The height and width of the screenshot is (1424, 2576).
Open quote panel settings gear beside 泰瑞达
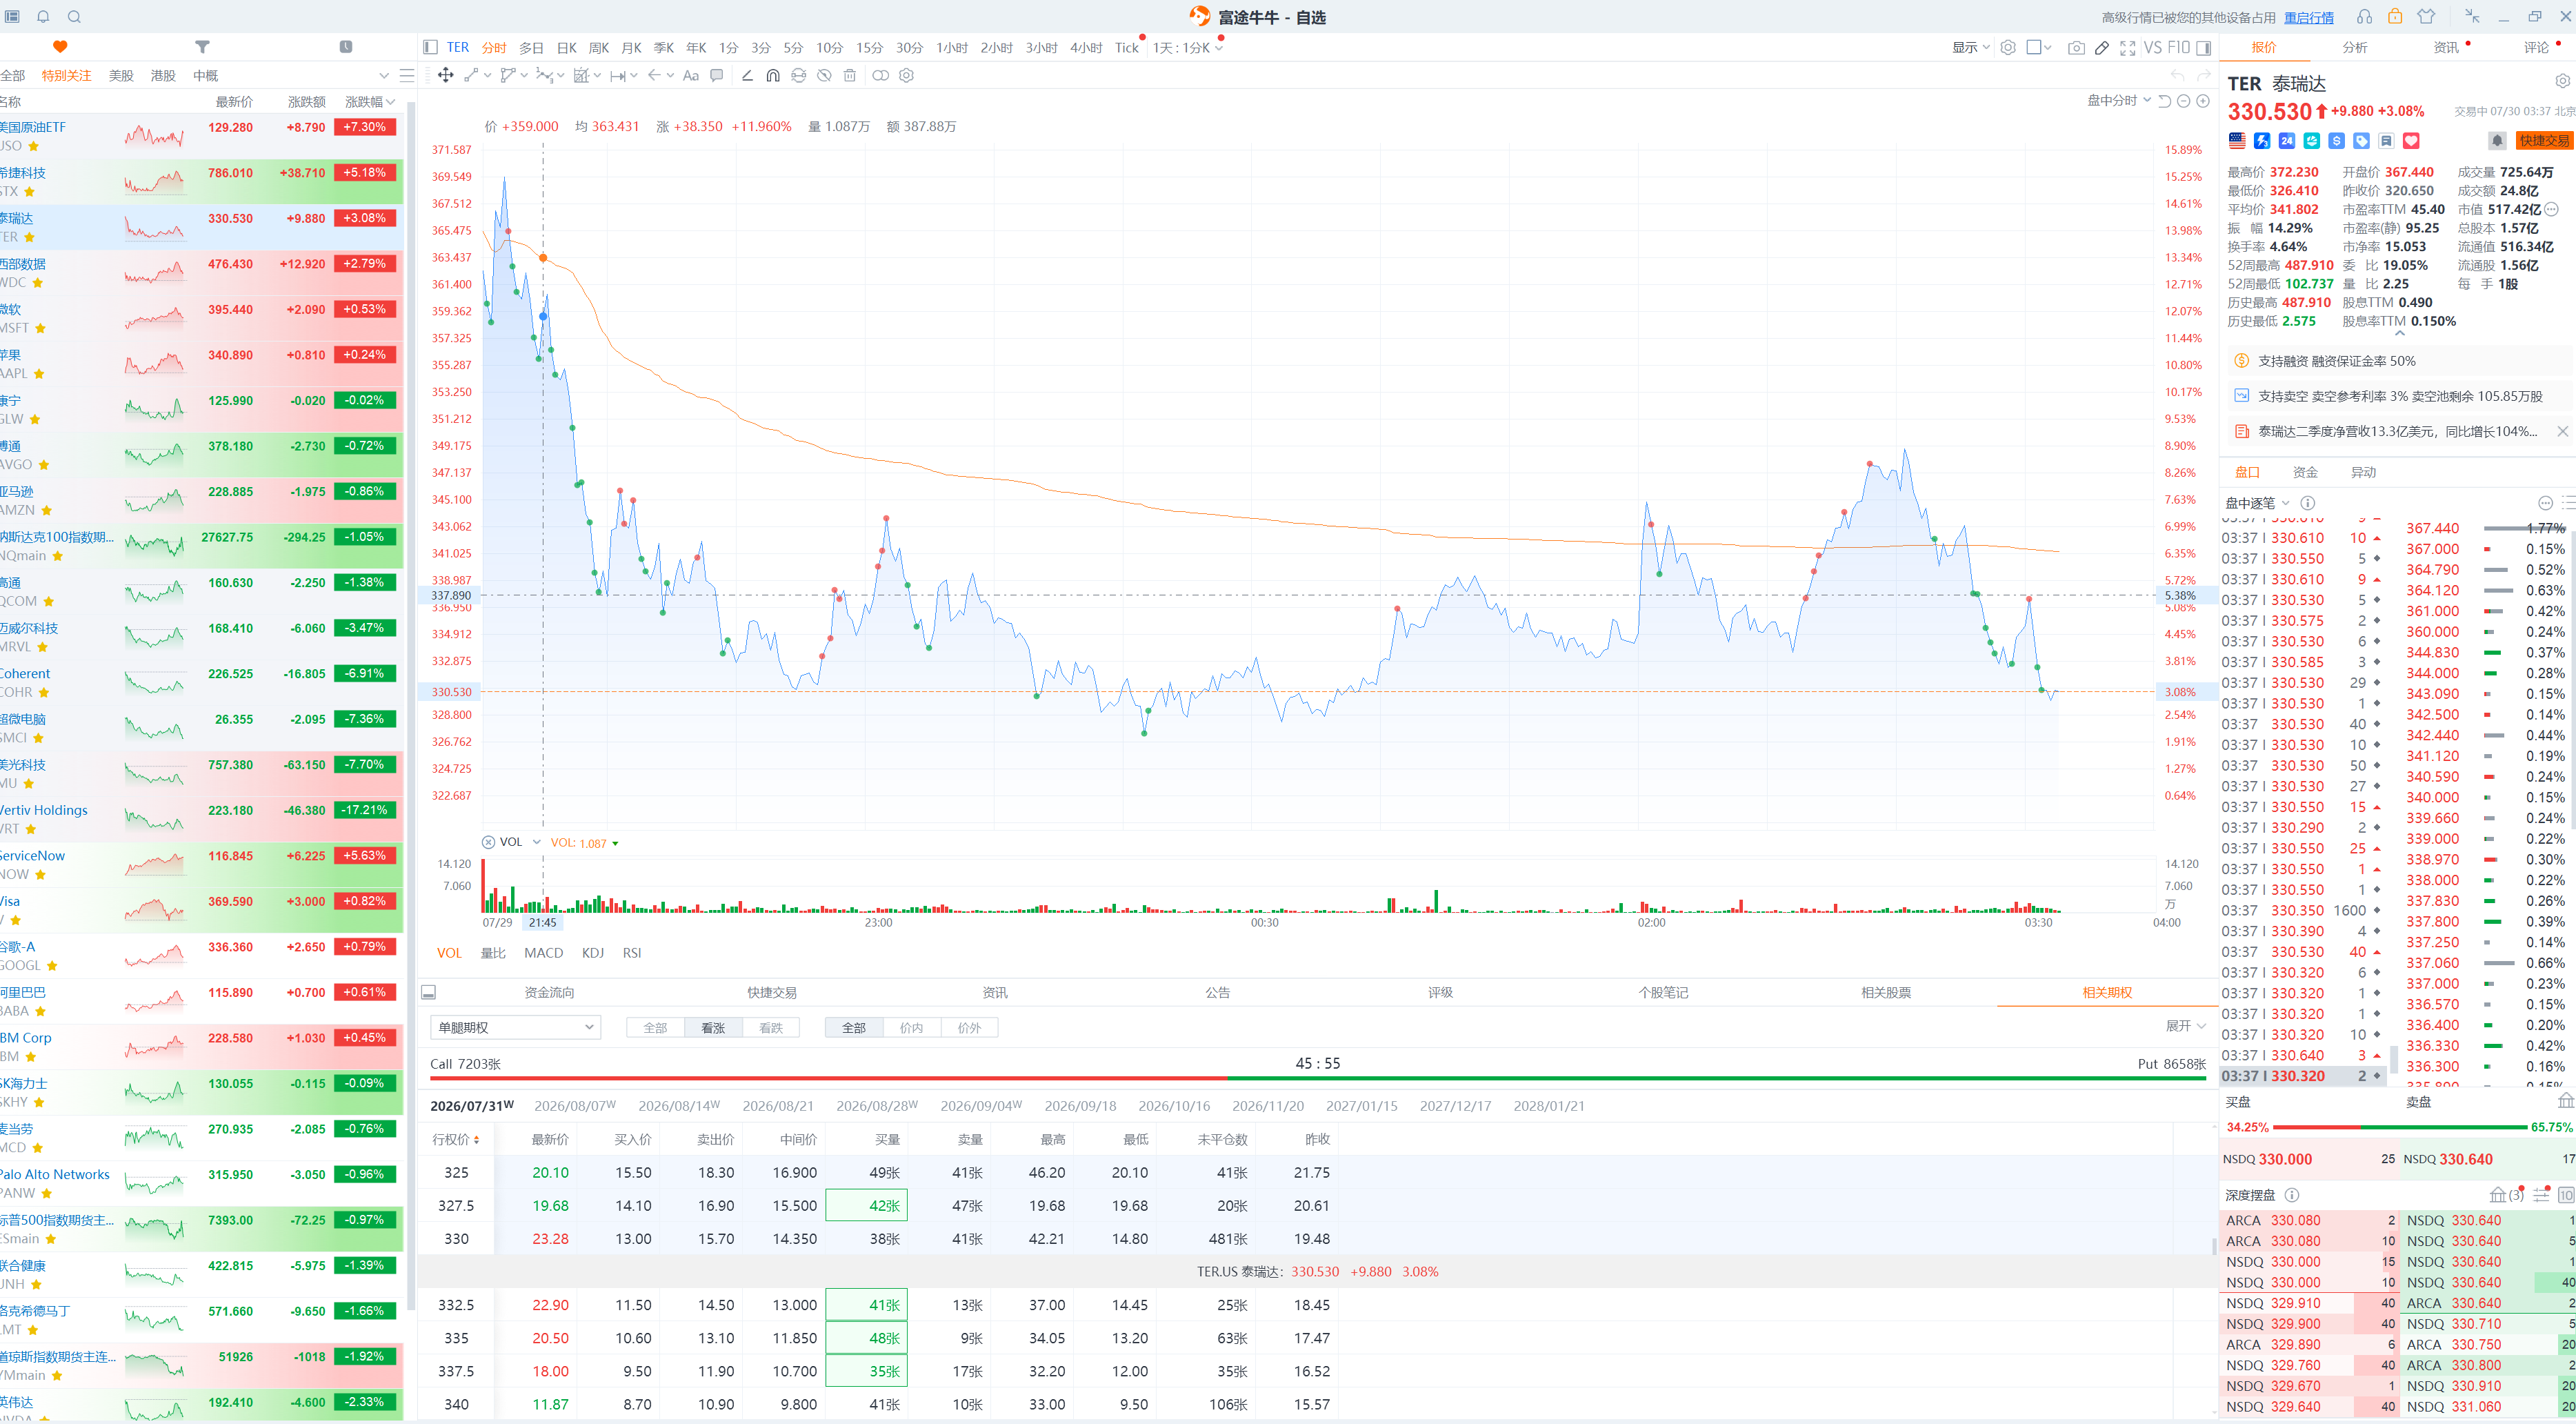coord(2562,81)
